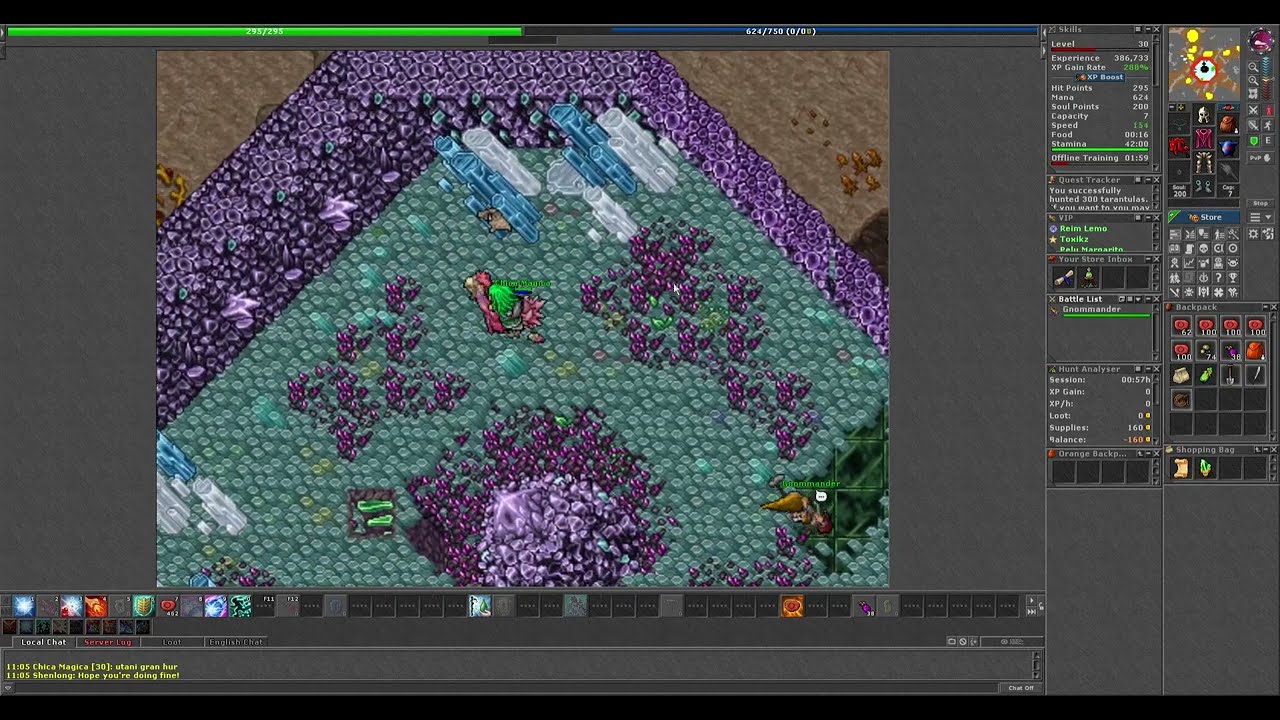Toggle expert mode E button

point(1269,141)
